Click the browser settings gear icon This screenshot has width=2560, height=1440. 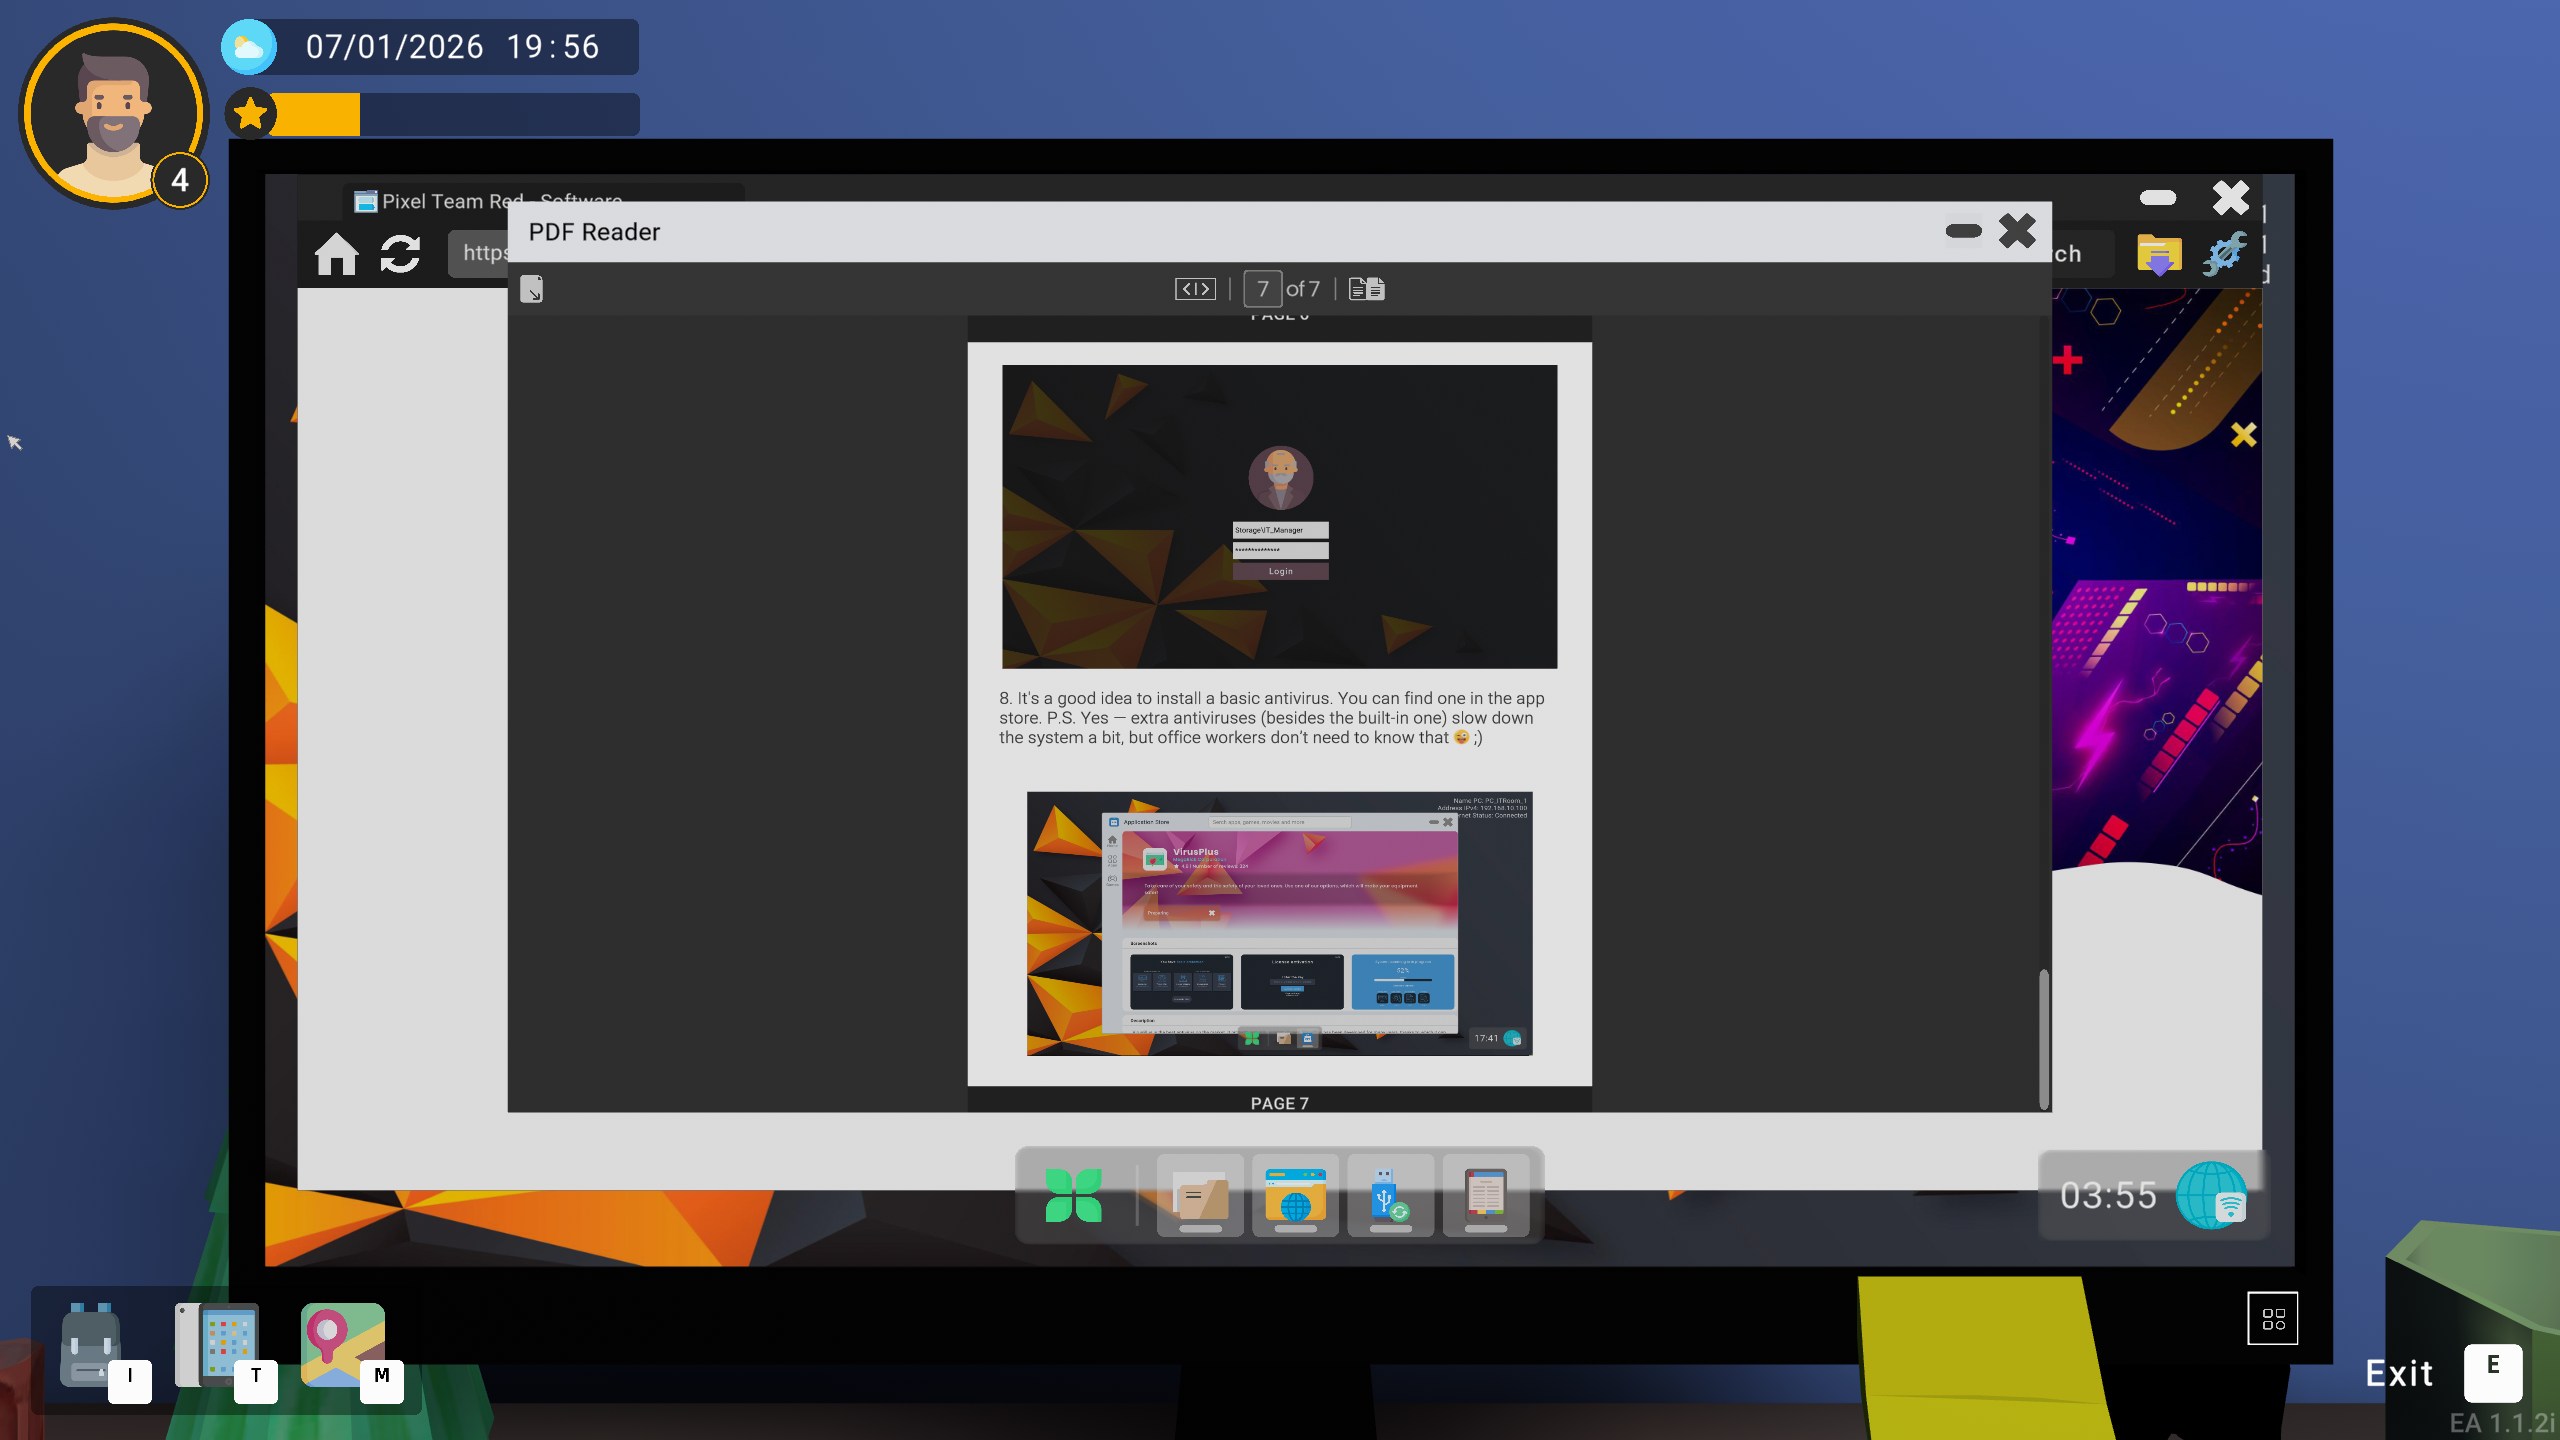[x=2224, y=254]
